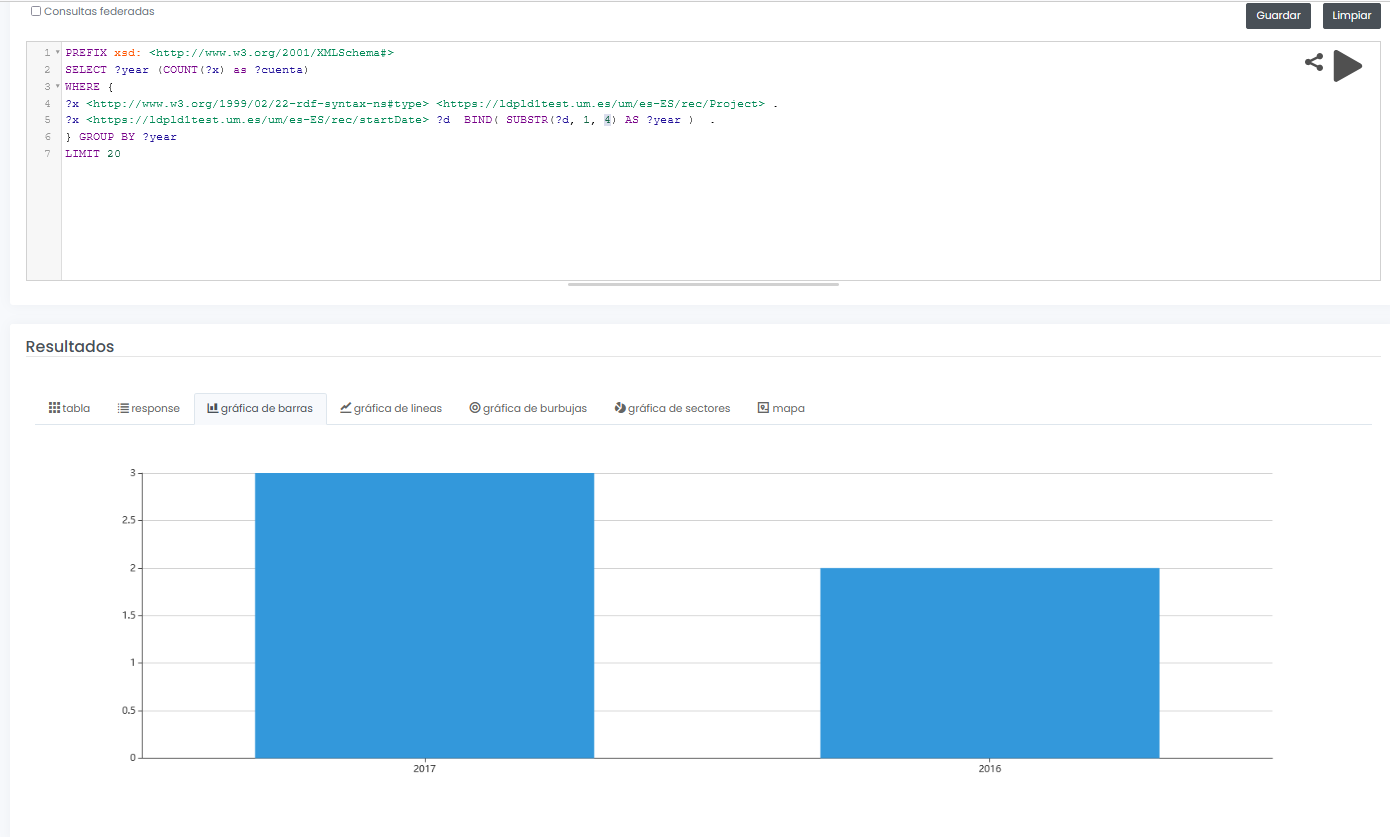Click the 2017 axis label
This screenshot has width=1390, height=837.
pyautogui.click(x=424, y=769)
